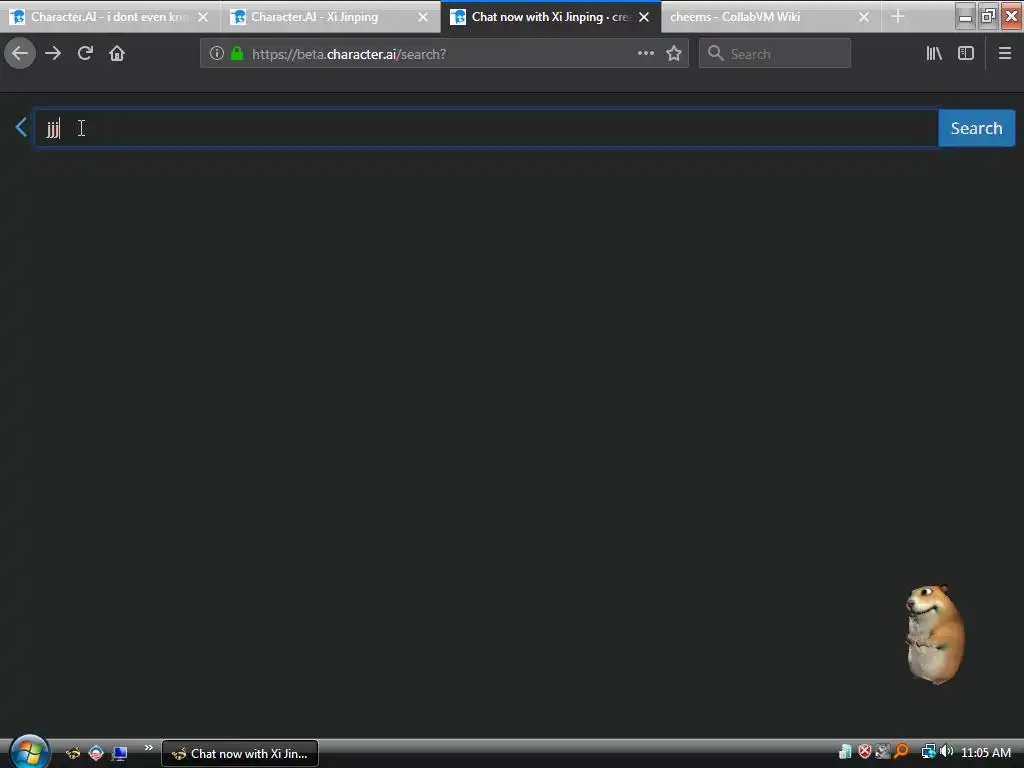
Task: Click Show Desktop quick launch icon
Action: [x=119, y=754]
